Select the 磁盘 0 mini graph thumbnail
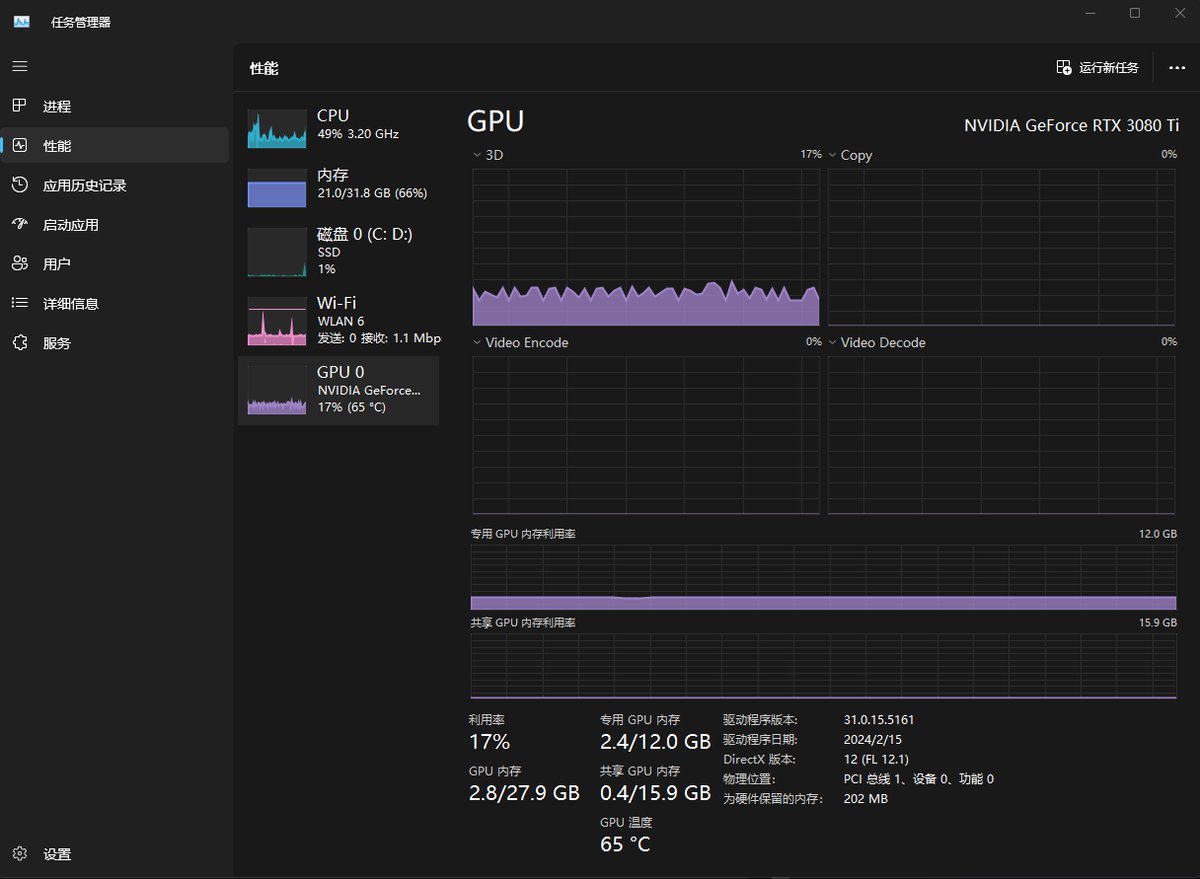Screen dimensions: 1200x879 pyautogui.click(x=277, y=252)
